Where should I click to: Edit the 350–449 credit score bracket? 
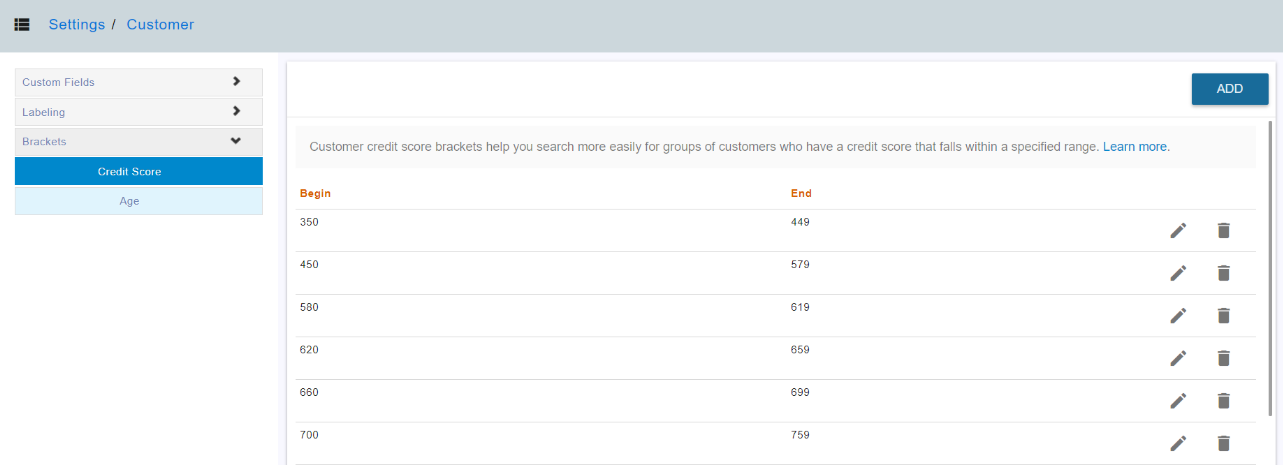(x=1178, y=231)
